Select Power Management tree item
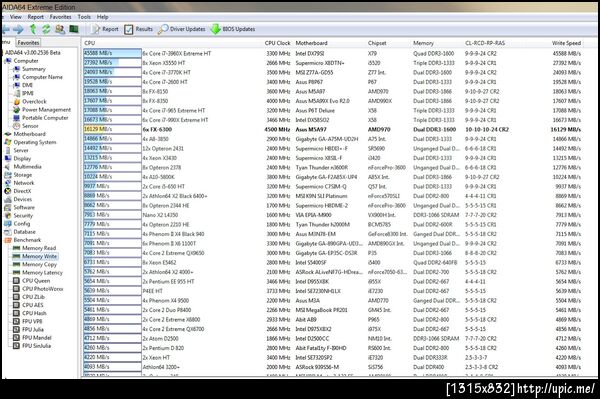Image resolution: width=600 pixels, height=399 pixels. [46, 109]
